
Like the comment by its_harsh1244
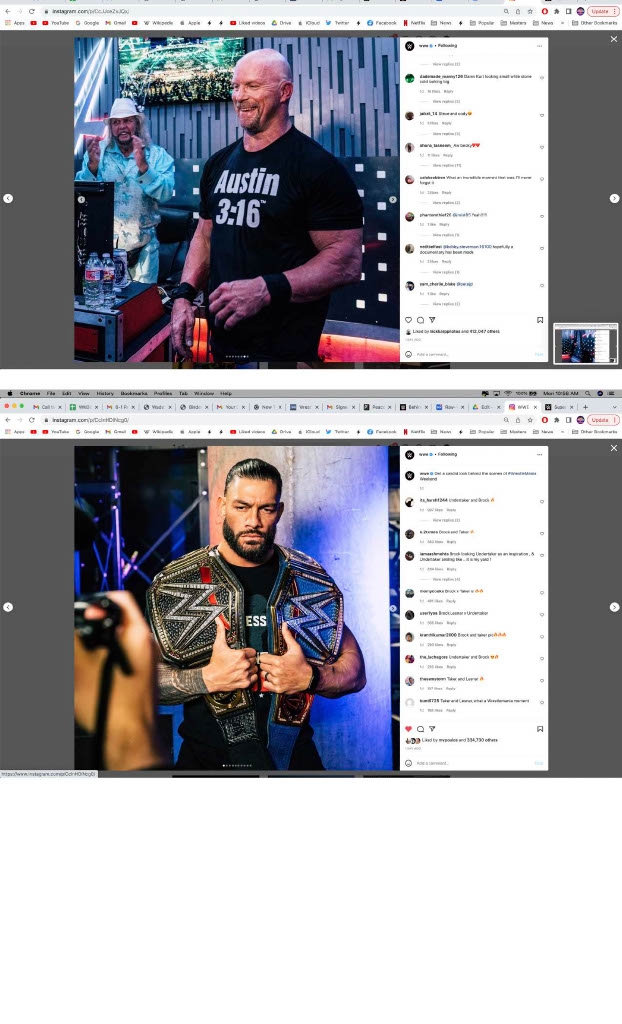coord(542,502)
